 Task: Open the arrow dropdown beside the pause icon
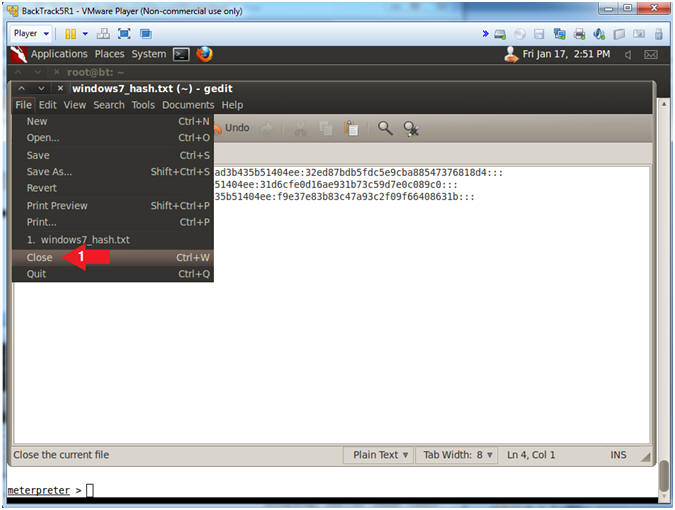[x=85, y=34]
